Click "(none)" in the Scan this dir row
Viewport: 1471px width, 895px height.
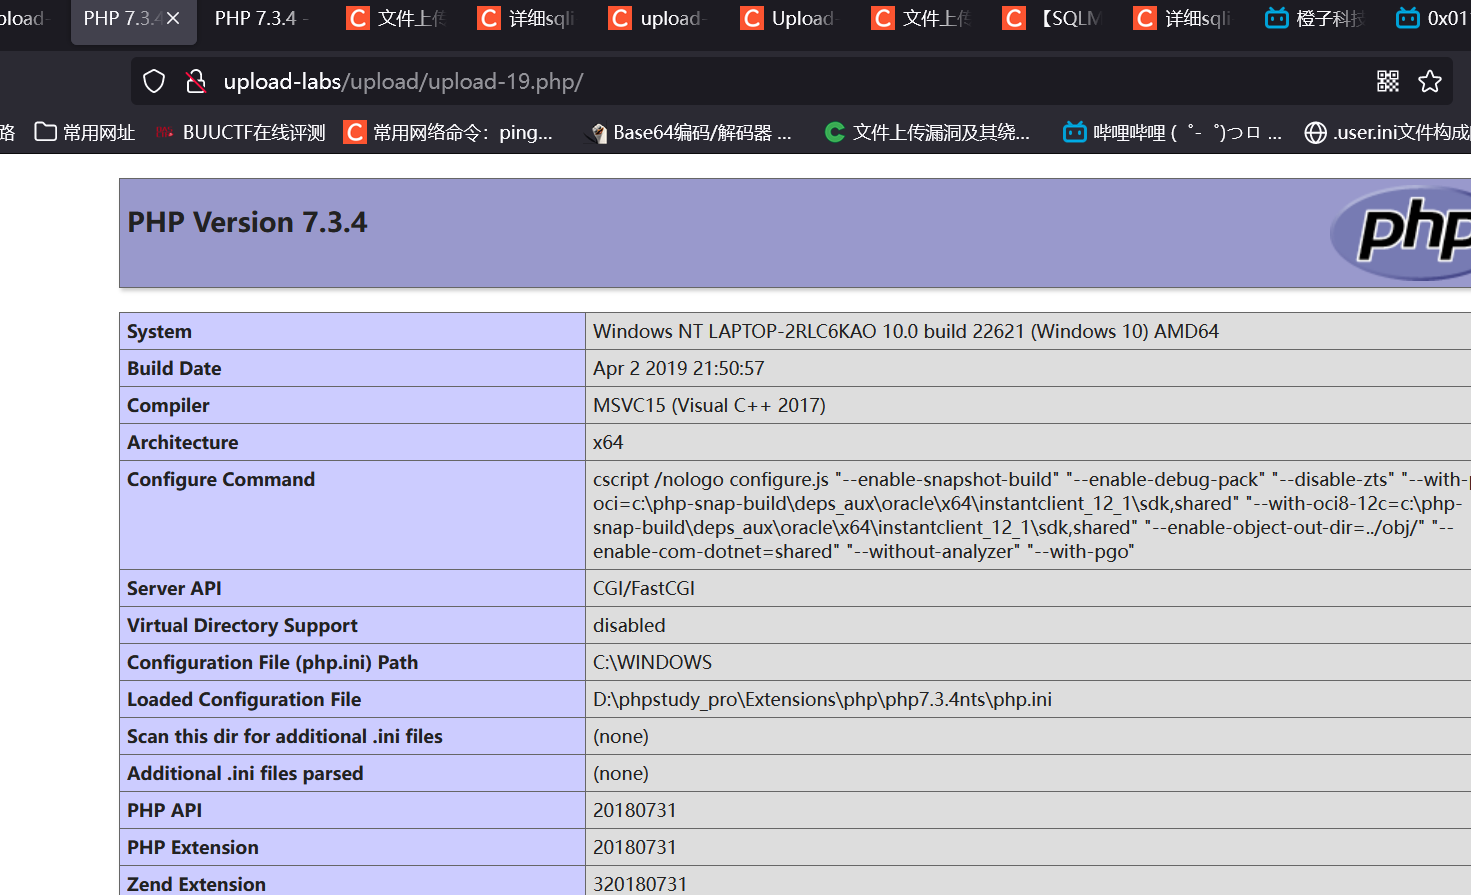click(621, 736)
